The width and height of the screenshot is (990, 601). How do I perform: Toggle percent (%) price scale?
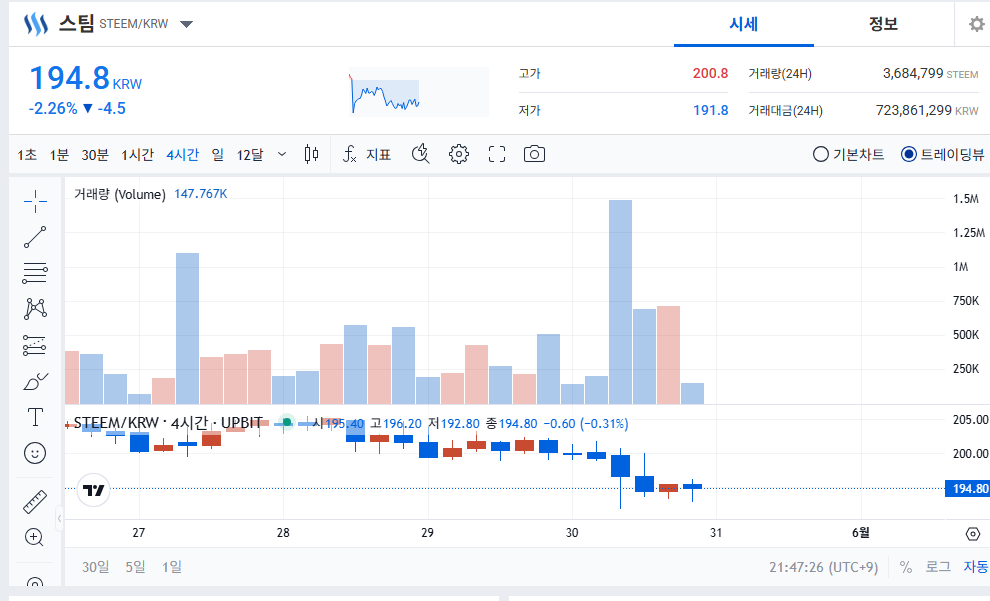click(x=905, y=567)
